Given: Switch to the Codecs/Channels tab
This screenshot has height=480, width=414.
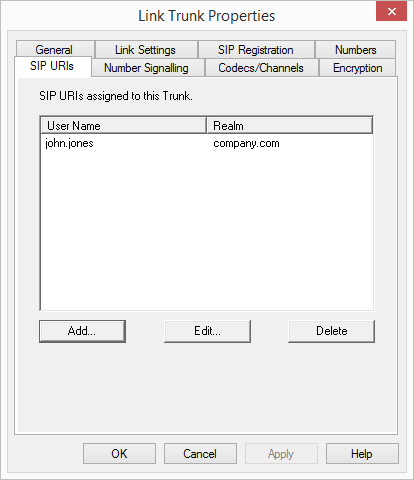Looking at the screenshot, I should [261, 68].
